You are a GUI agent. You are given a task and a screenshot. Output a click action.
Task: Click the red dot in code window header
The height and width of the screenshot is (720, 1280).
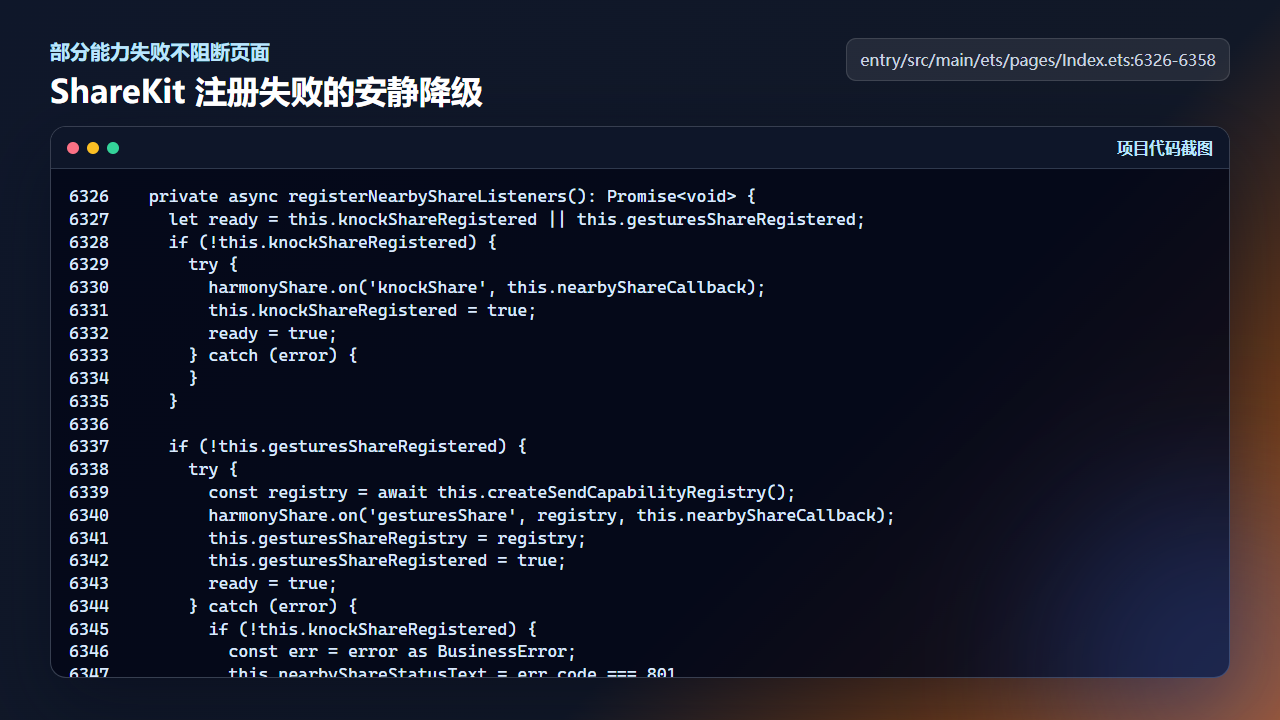(x=73, y=148)
